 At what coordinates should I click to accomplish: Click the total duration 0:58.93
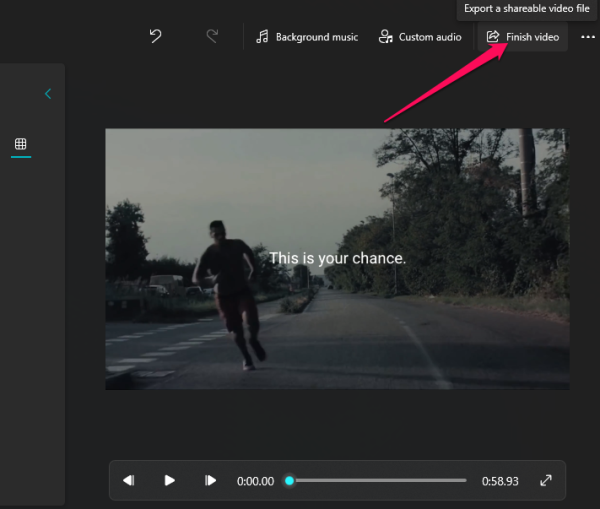coord(500,481)
